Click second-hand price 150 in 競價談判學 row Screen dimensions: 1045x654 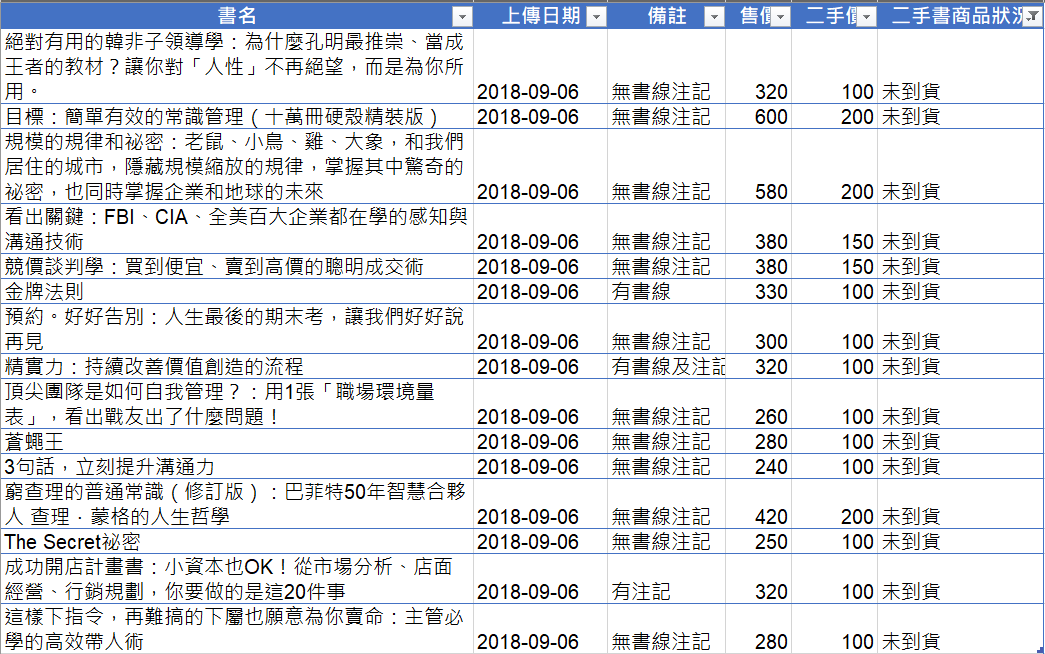click(x=857, y=267)
